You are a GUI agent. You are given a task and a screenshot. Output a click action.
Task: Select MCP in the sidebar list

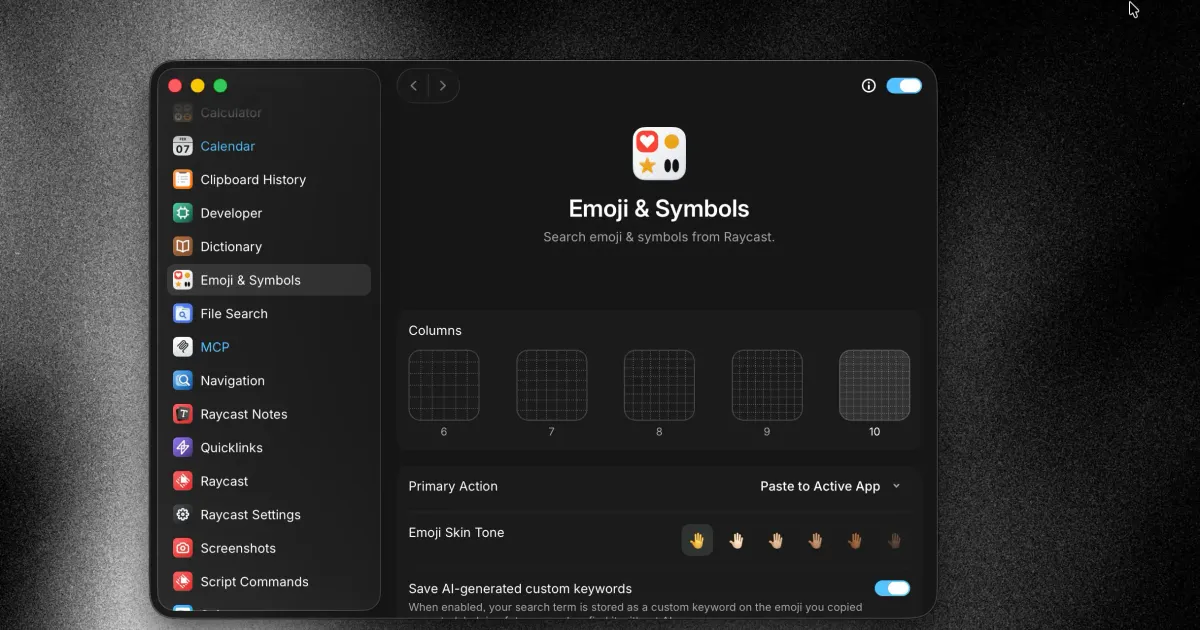point(215,347)
